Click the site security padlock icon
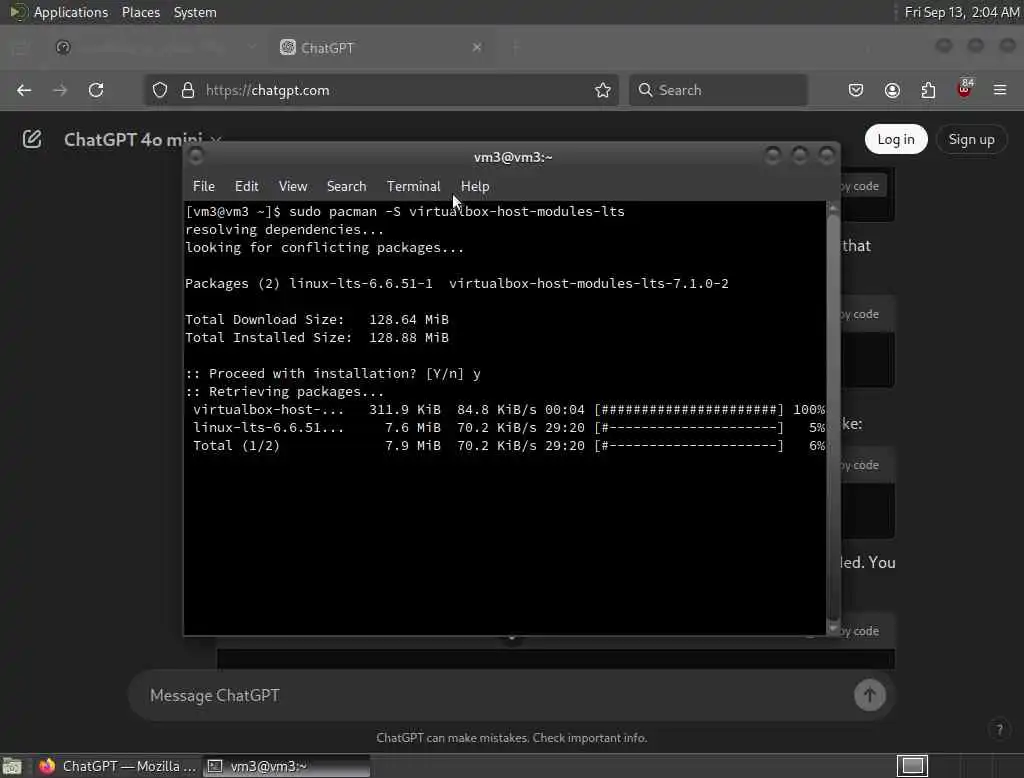This screenshot has width=1024, height=778. pyautogui.click(x=188, y=90)
